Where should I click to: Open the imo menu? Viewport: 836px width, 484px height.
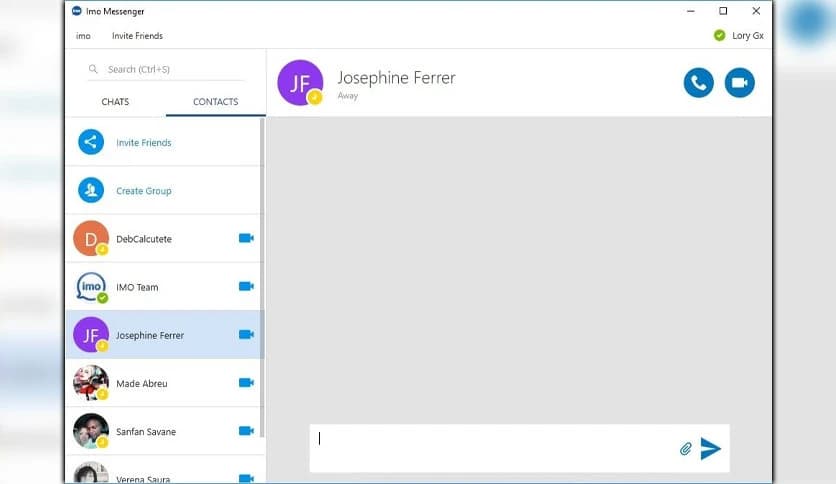pyautogui.click(x=83, y=36)
